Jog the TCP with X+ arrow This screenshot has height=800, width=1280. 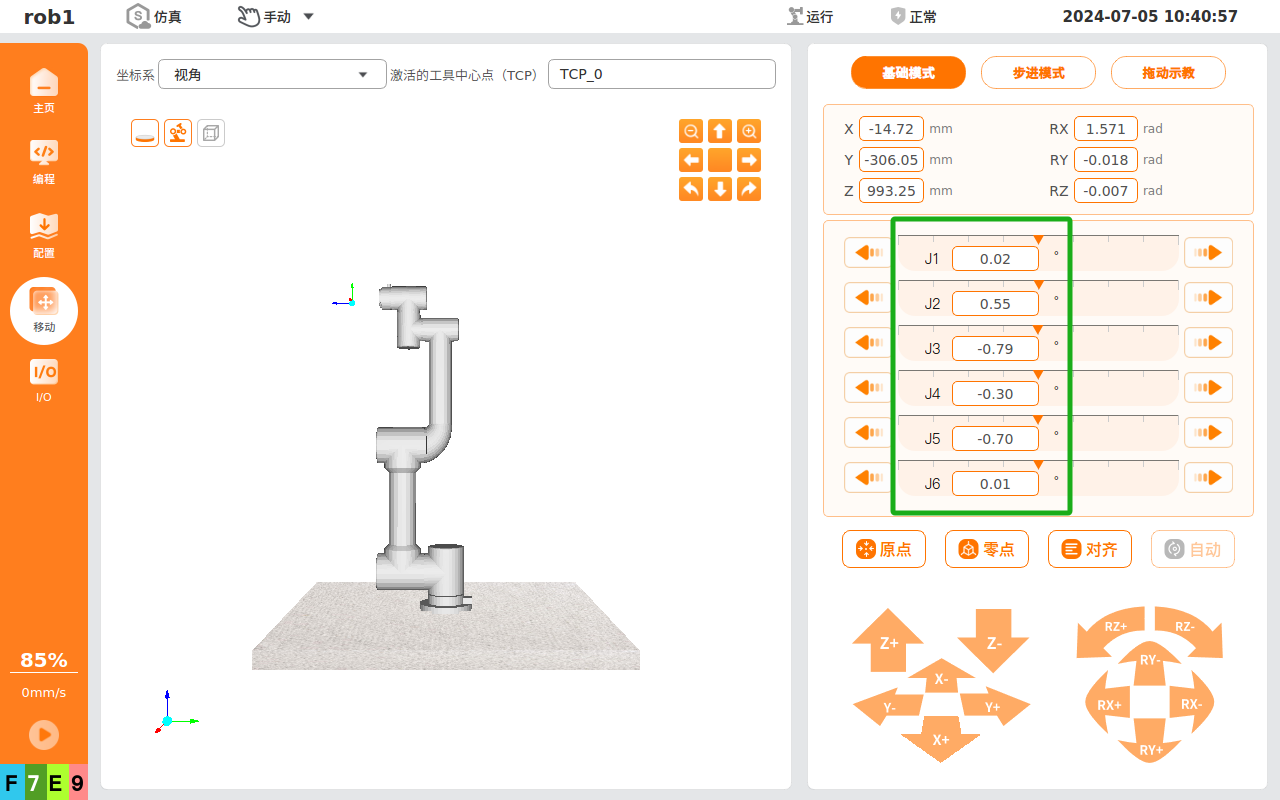(x=941, y=738)
